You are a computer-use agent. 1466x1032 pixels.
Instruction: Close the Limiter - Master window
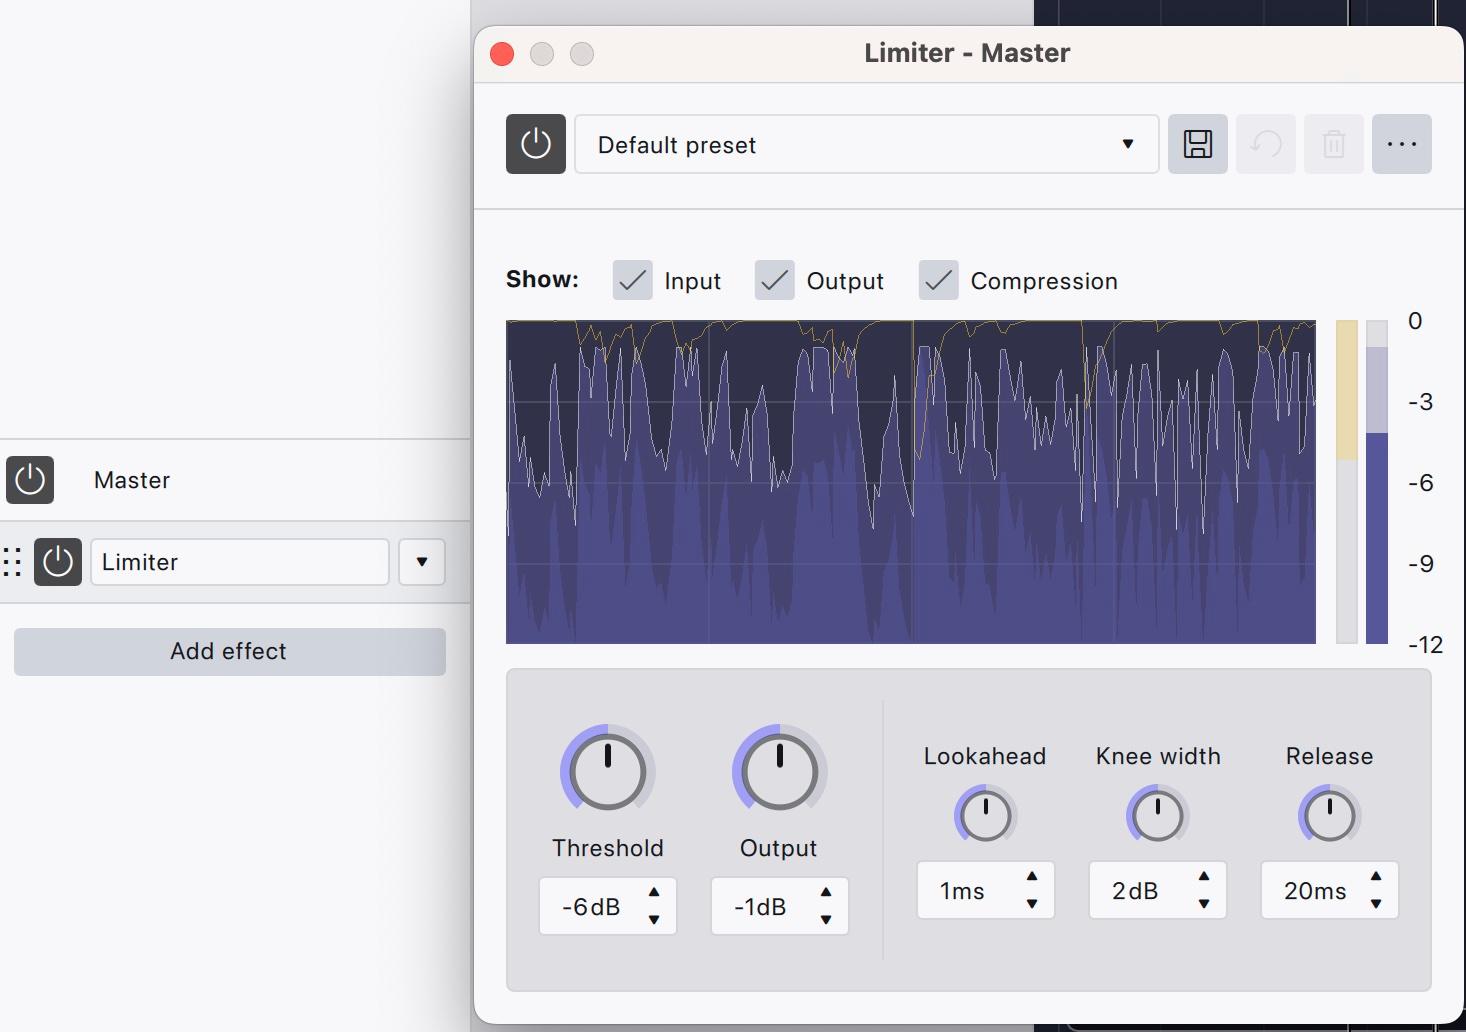click(x=502, y=54)
